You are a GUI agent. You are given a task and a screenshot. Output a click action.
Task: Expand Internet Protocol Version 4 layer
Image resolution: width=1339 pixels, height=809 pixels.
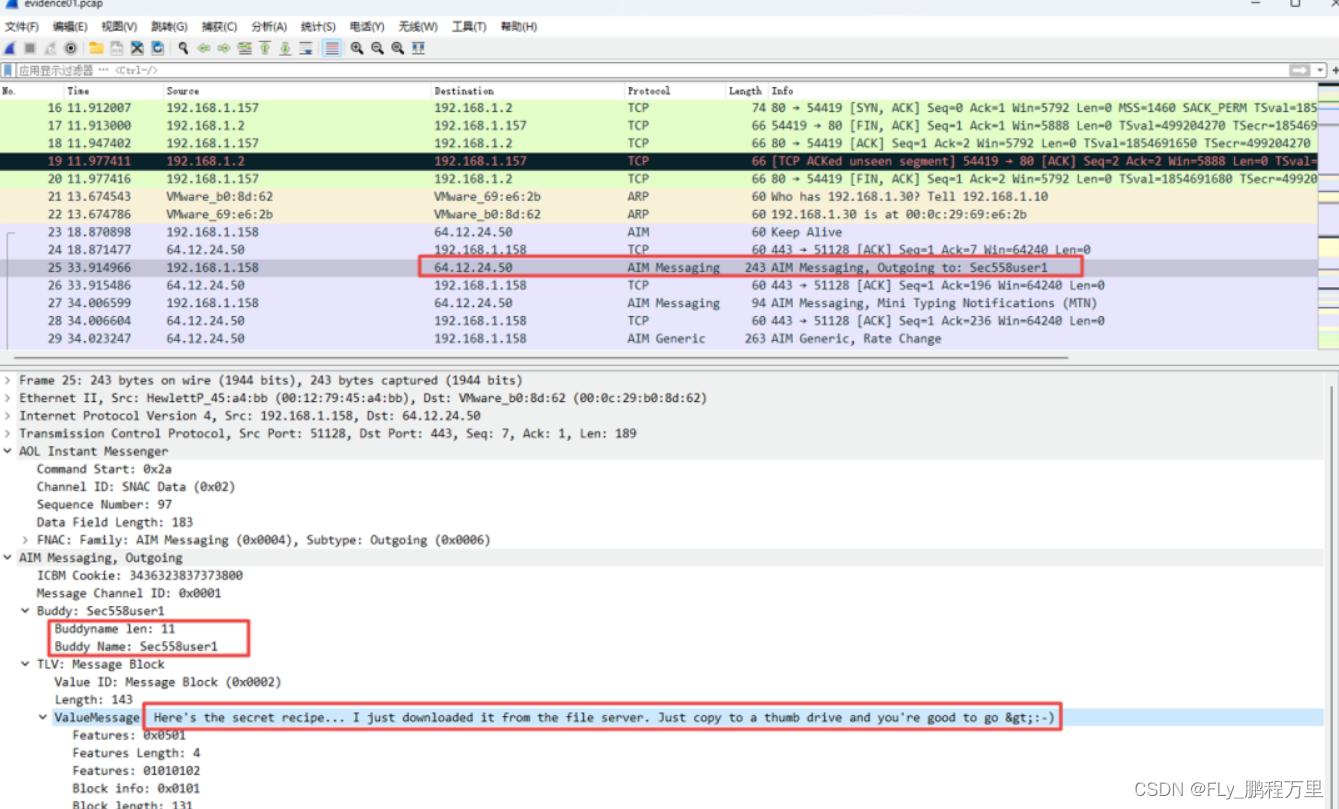click(x=9, y=416)
